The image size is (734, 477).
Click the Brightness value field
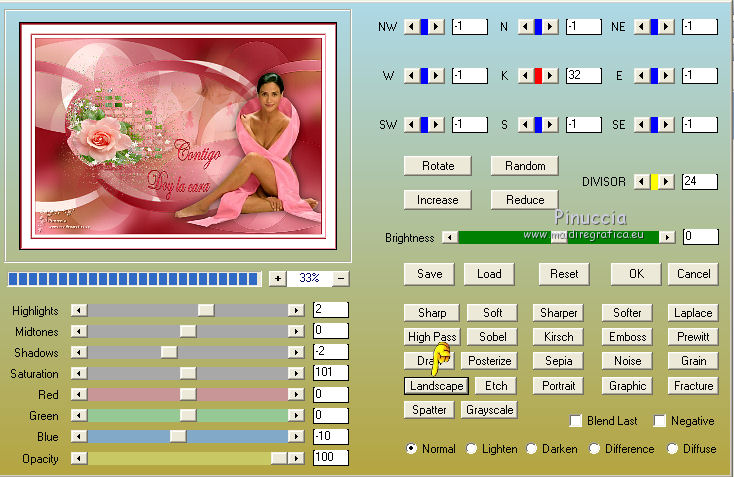[700, 236]
